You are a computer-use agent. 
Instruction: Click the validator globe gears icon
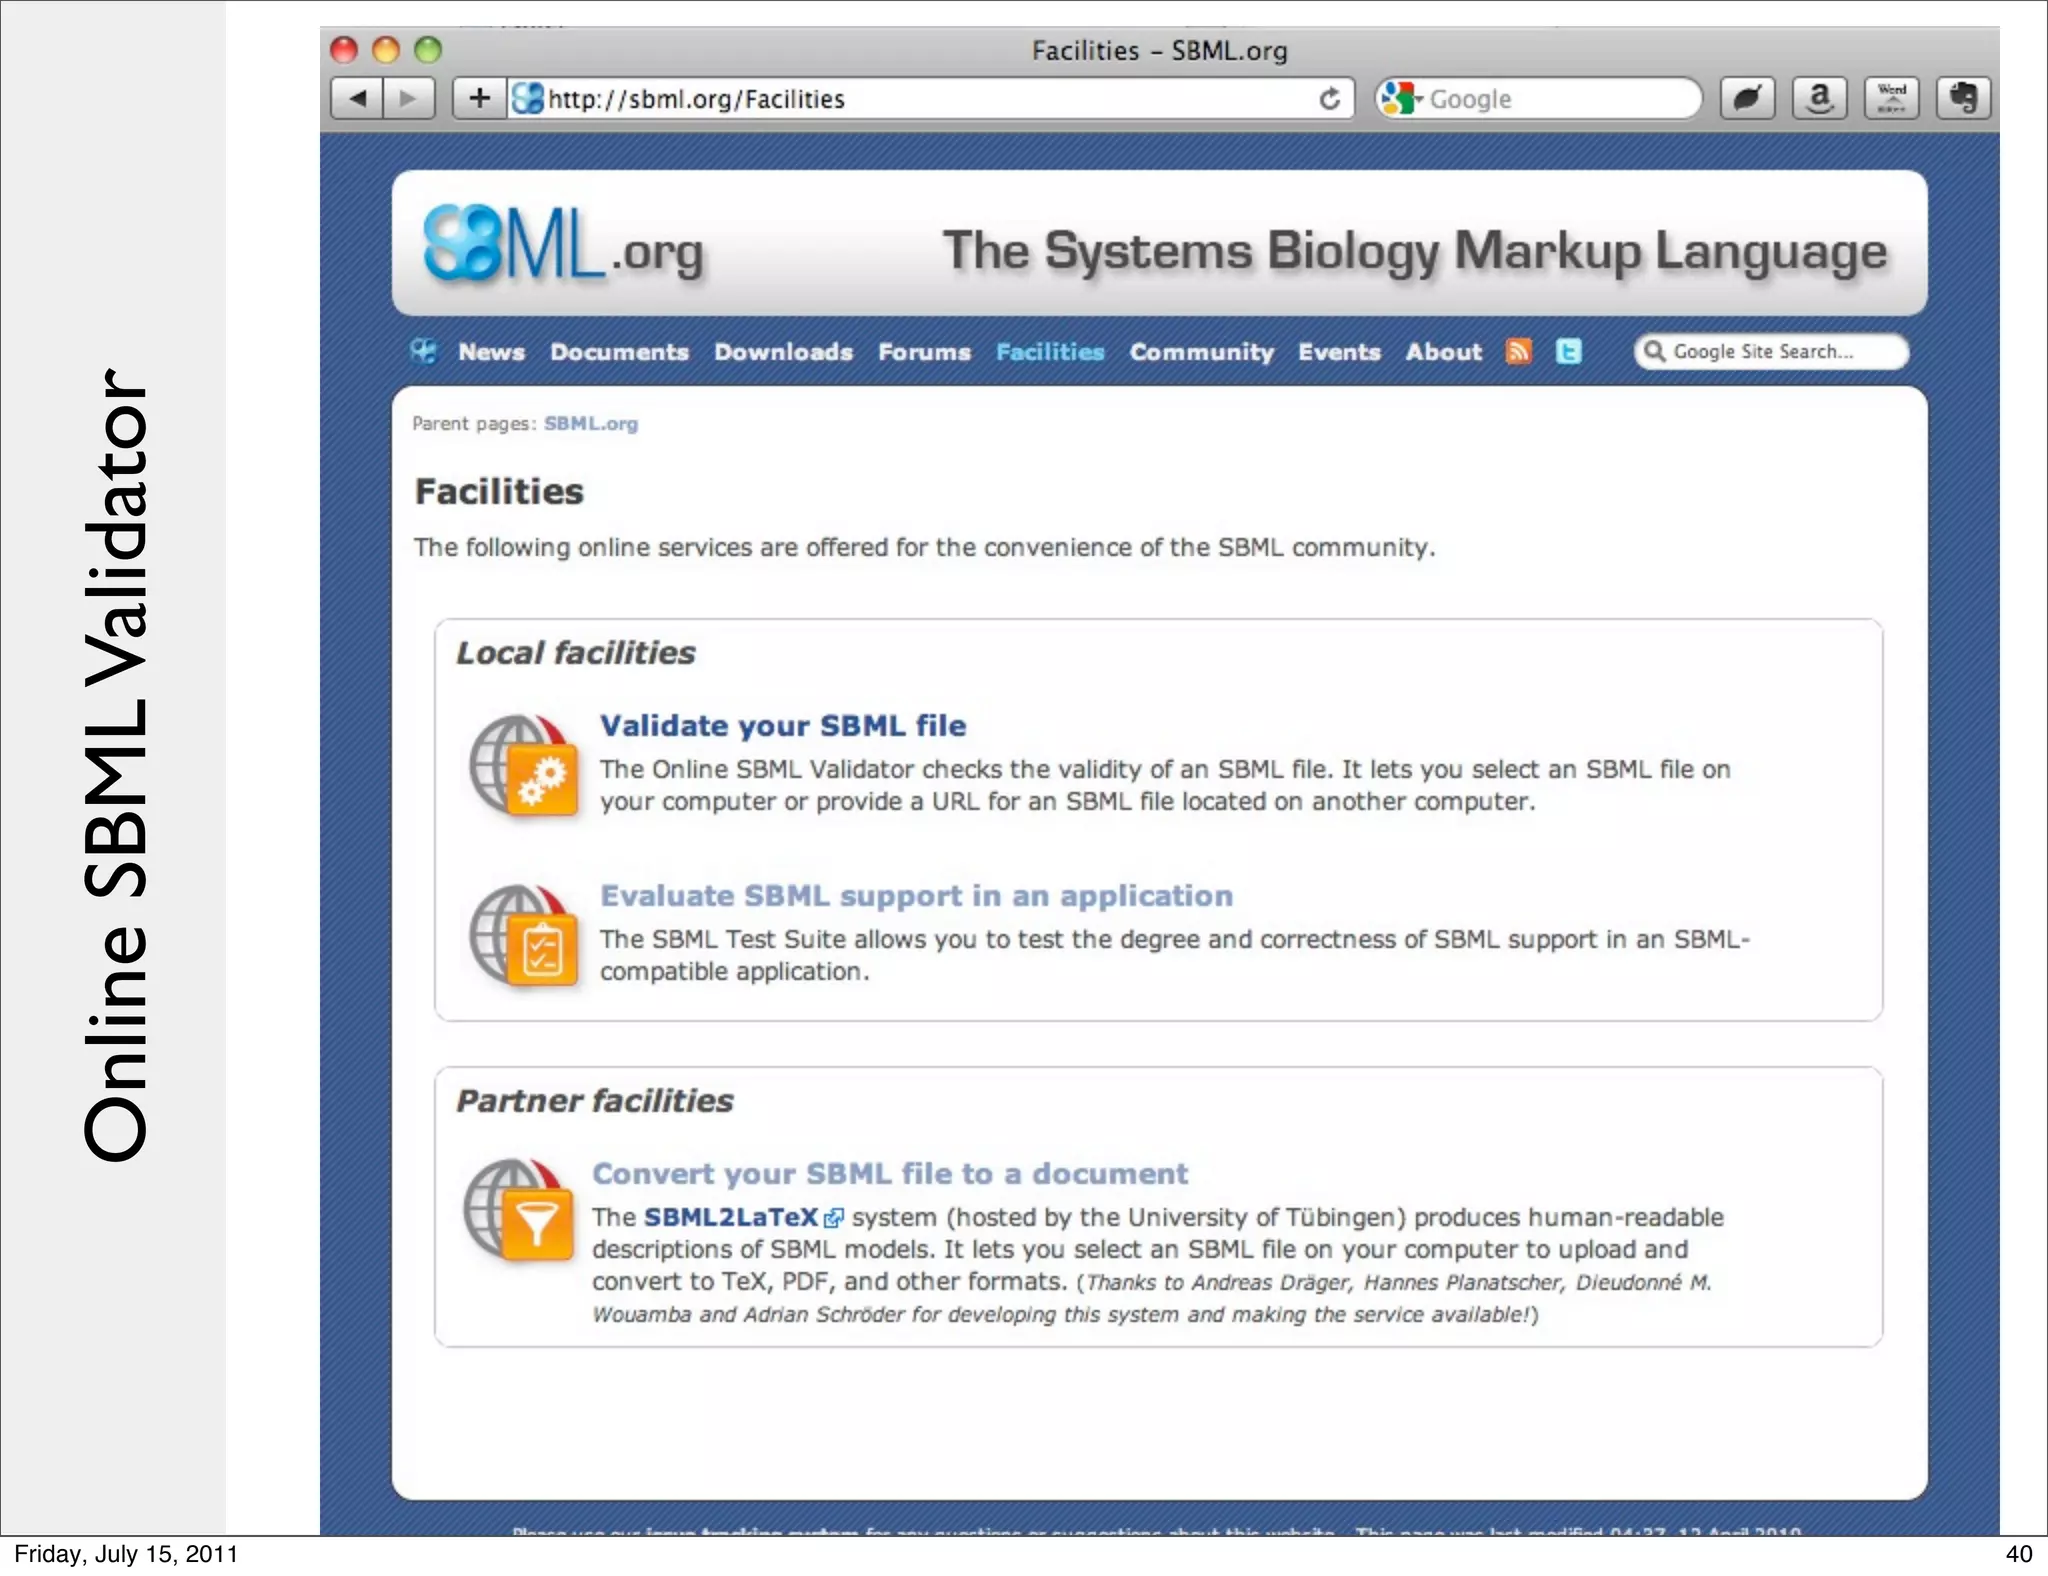[x=524, y=765]
